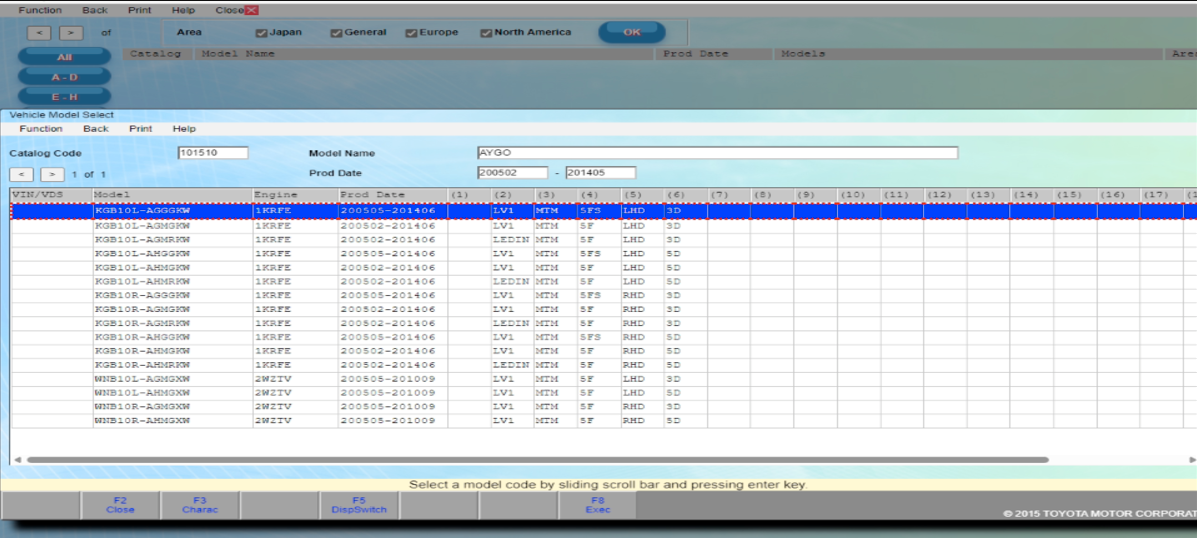Uncheck the Europe area checkbox
This screenshot has height=538, width=1197.
[411, 33]
